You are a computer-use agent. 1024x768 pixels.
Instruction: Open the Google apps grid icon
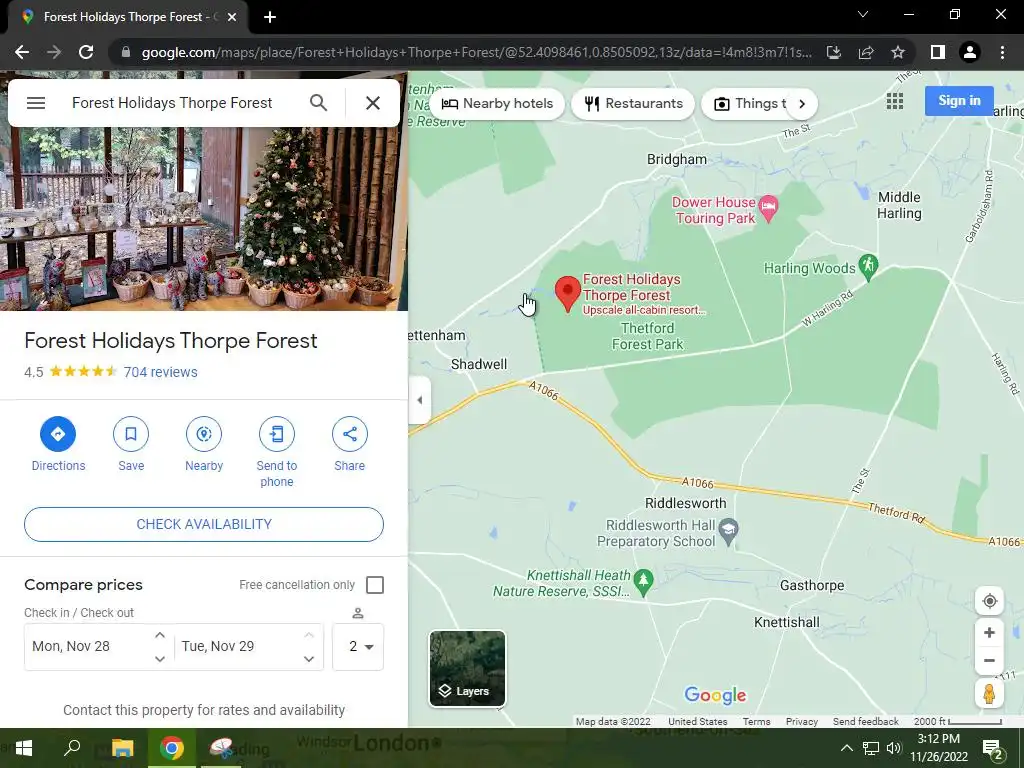895,101
